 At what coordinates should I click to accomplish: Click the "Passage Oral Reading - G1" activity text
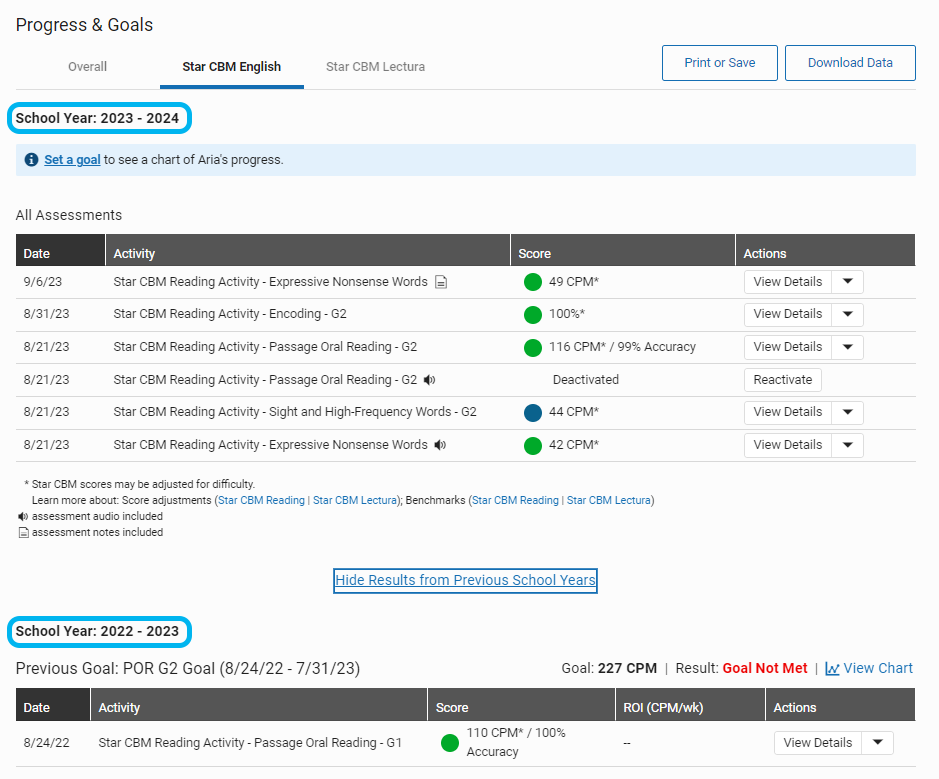click(x=328, y=742)
